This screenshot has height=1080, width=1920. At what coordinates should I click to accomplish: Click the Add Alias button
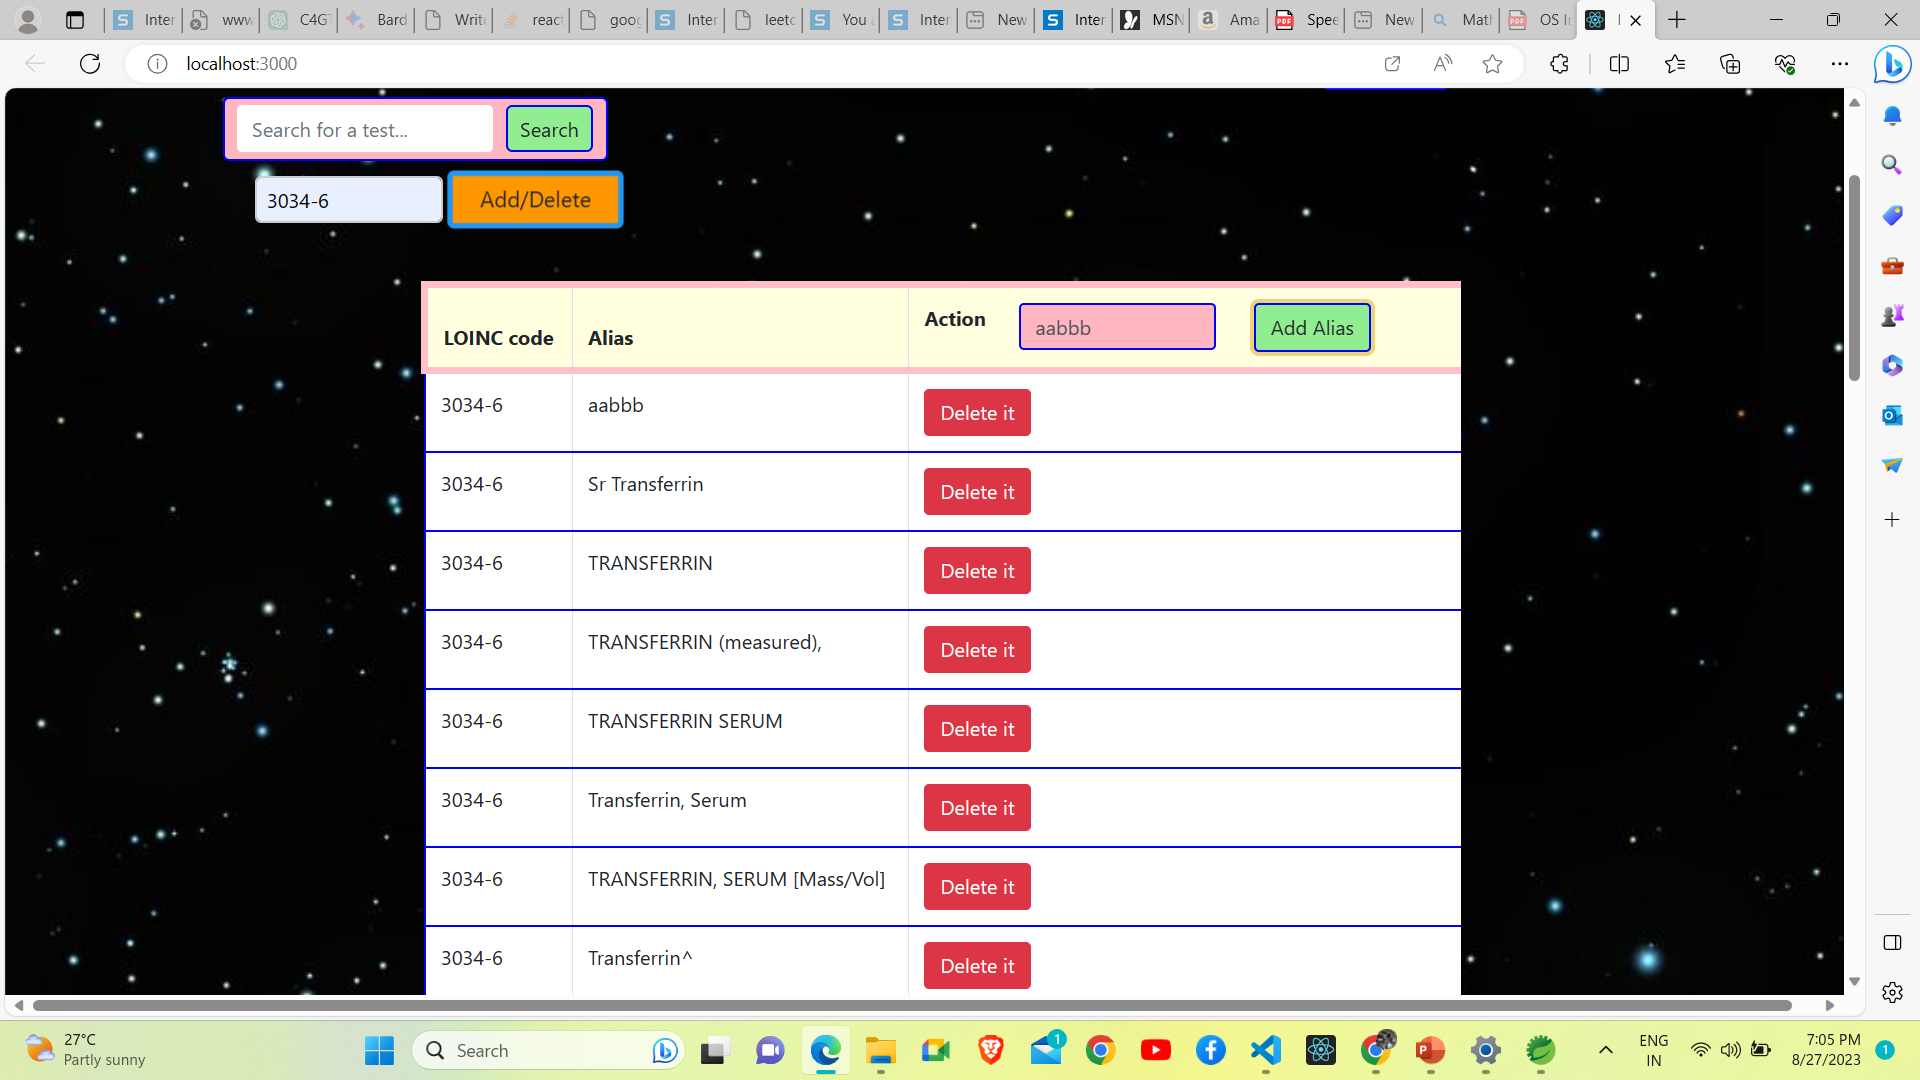point(1311,327)
